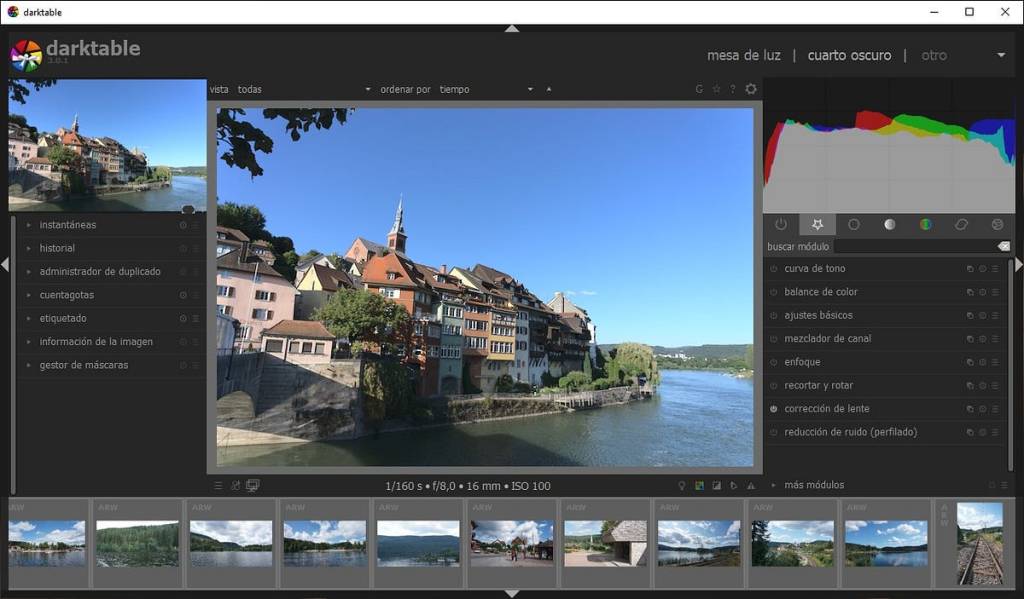Click the clipping warning triangle icon

click(750, 486)
